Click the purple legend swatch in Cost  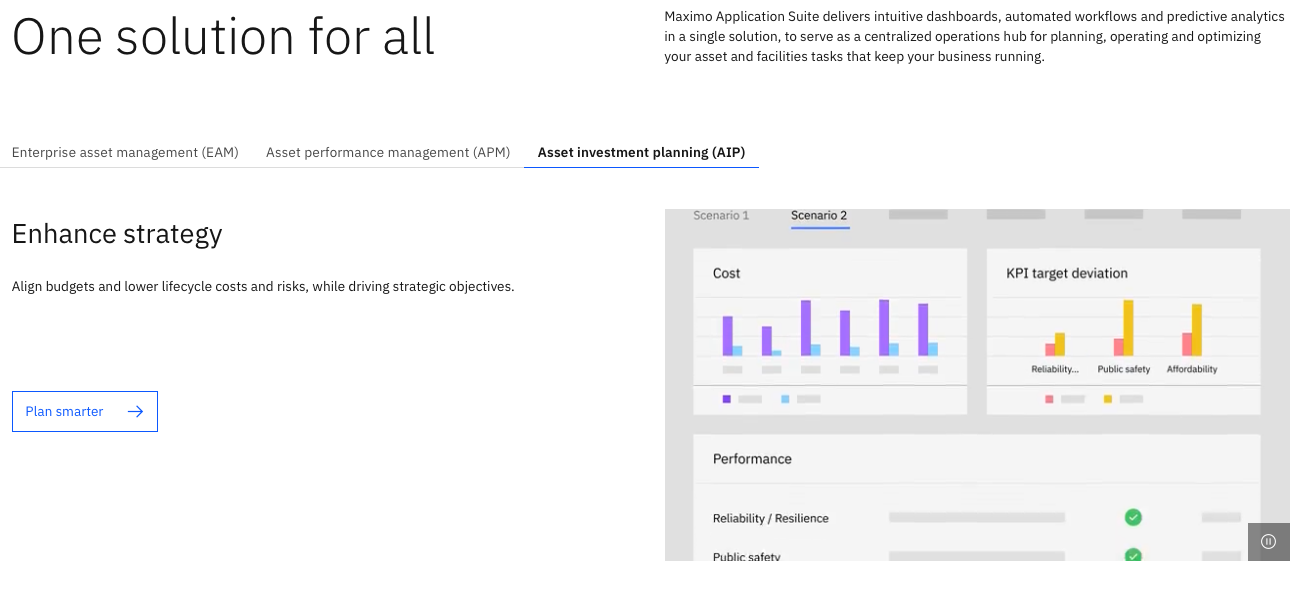pos(726,399)
